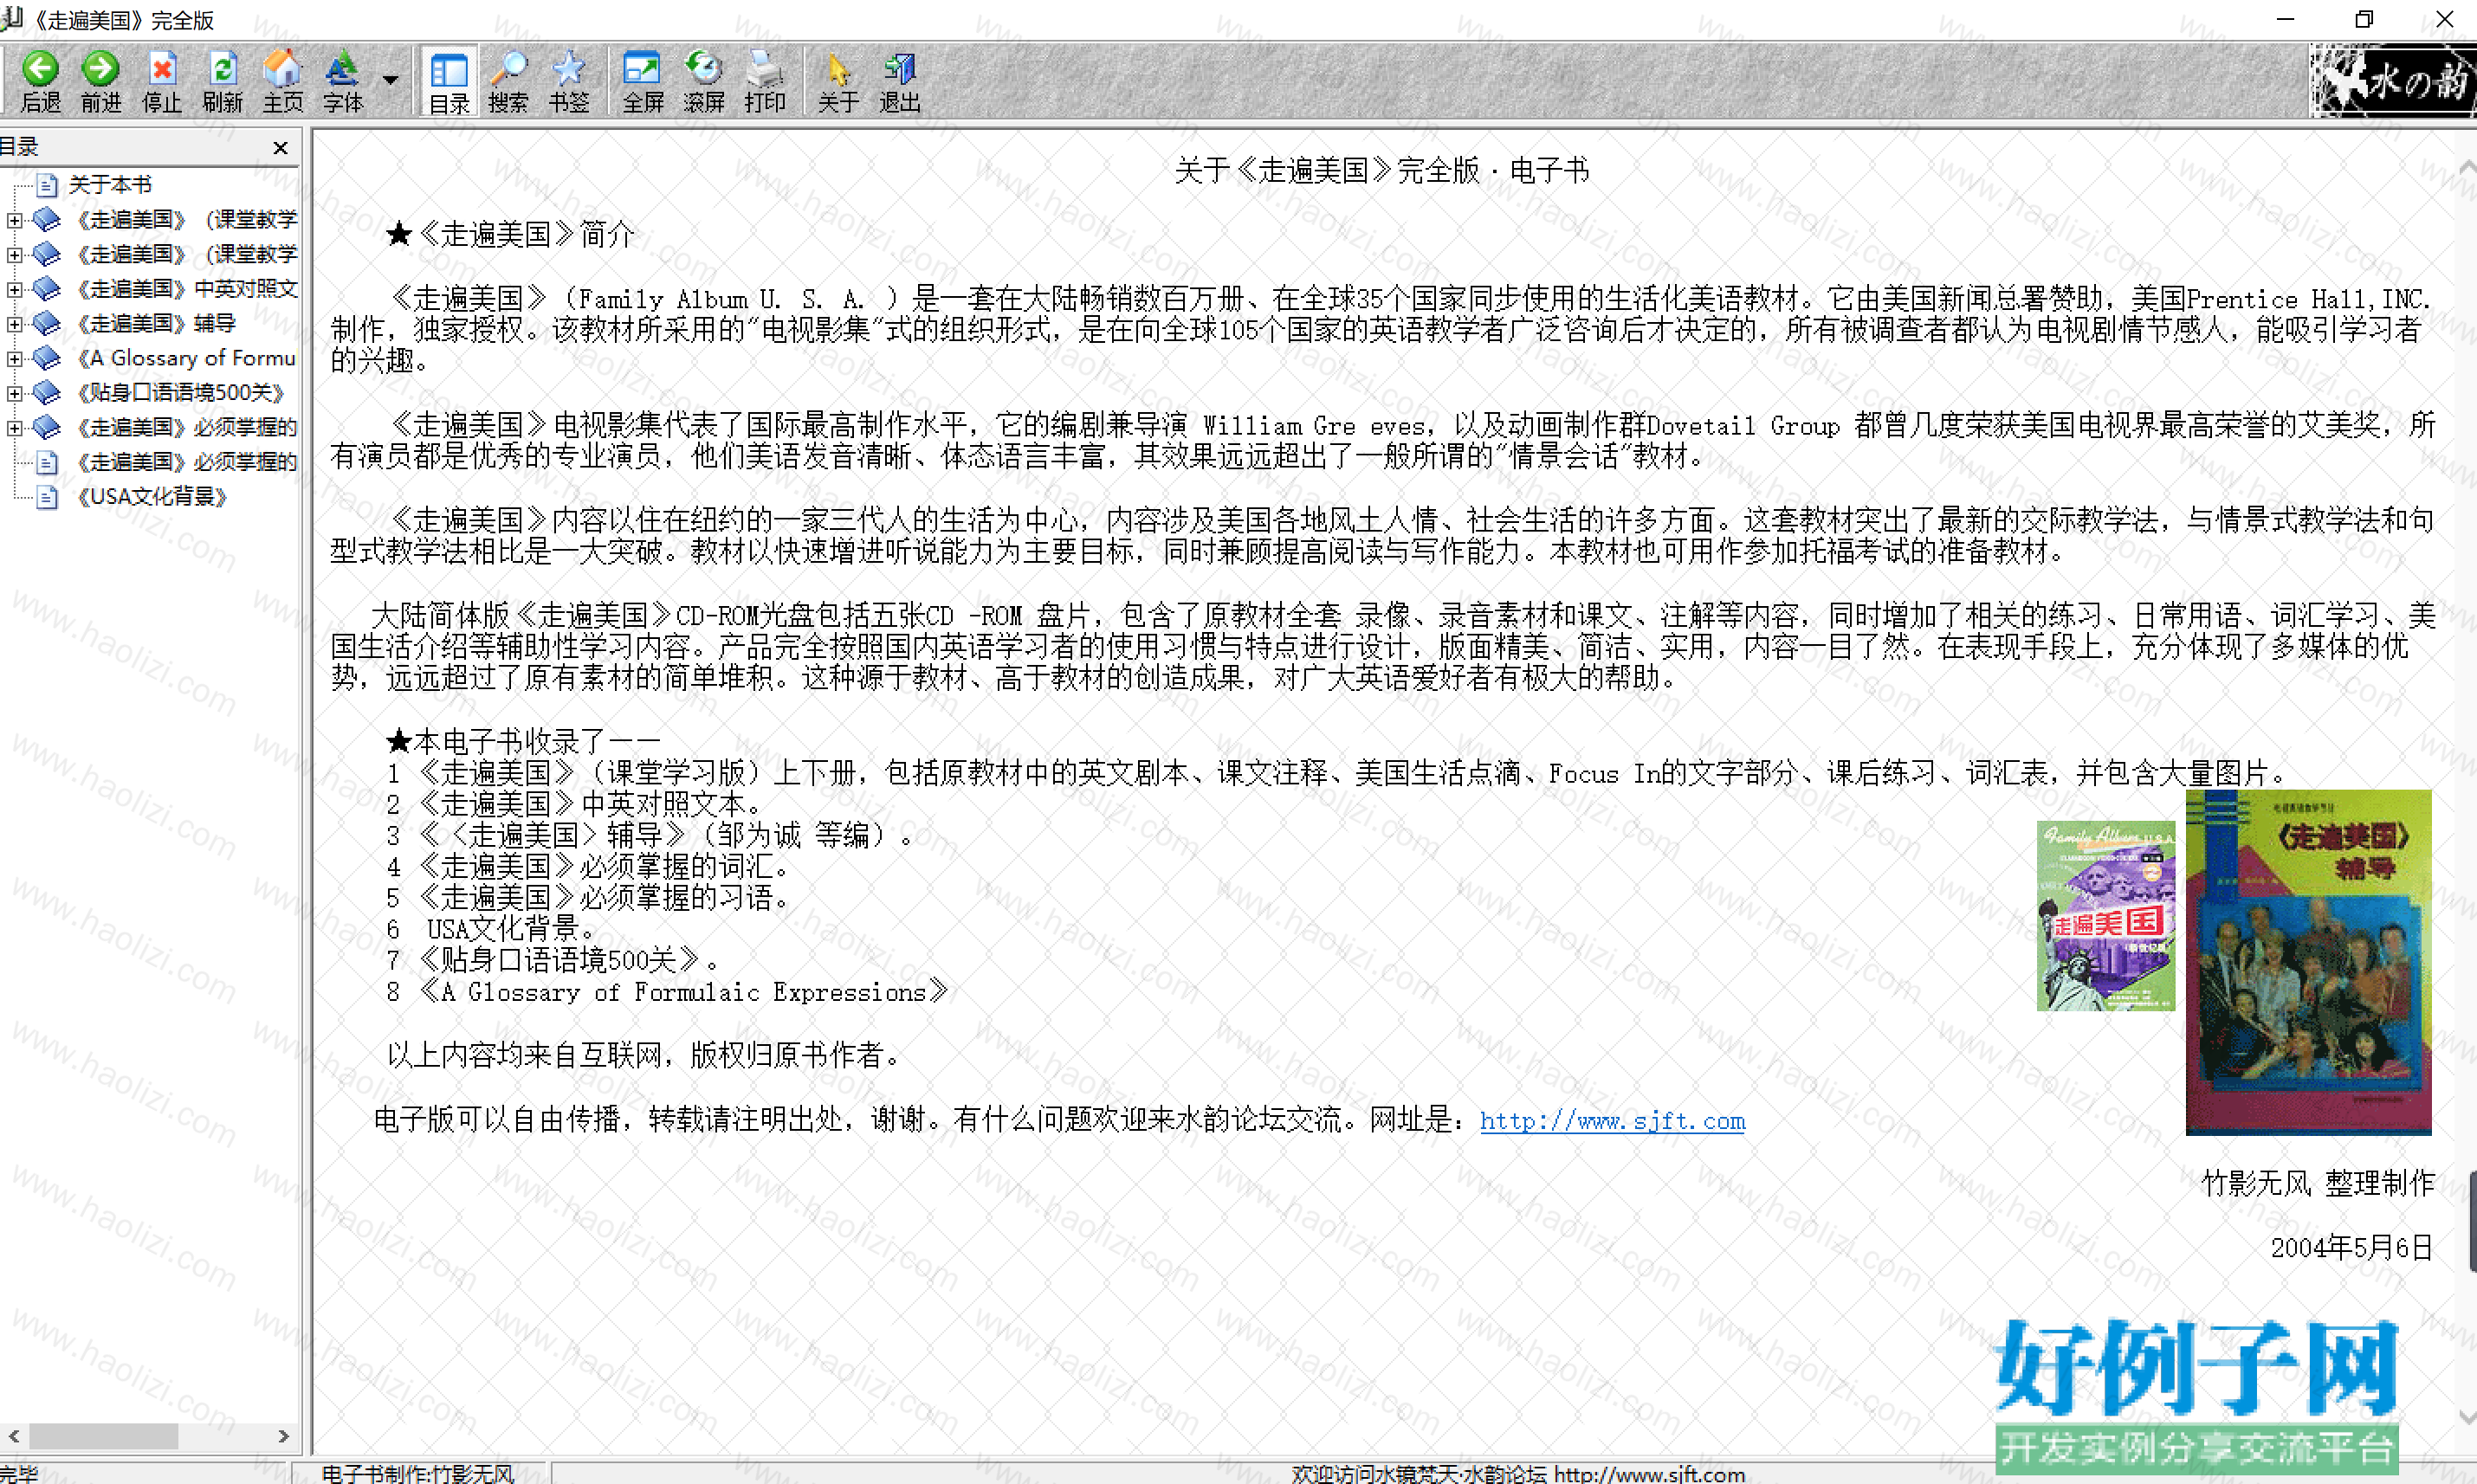Click the ★本电子书收录了 heading

coord(523,741)
